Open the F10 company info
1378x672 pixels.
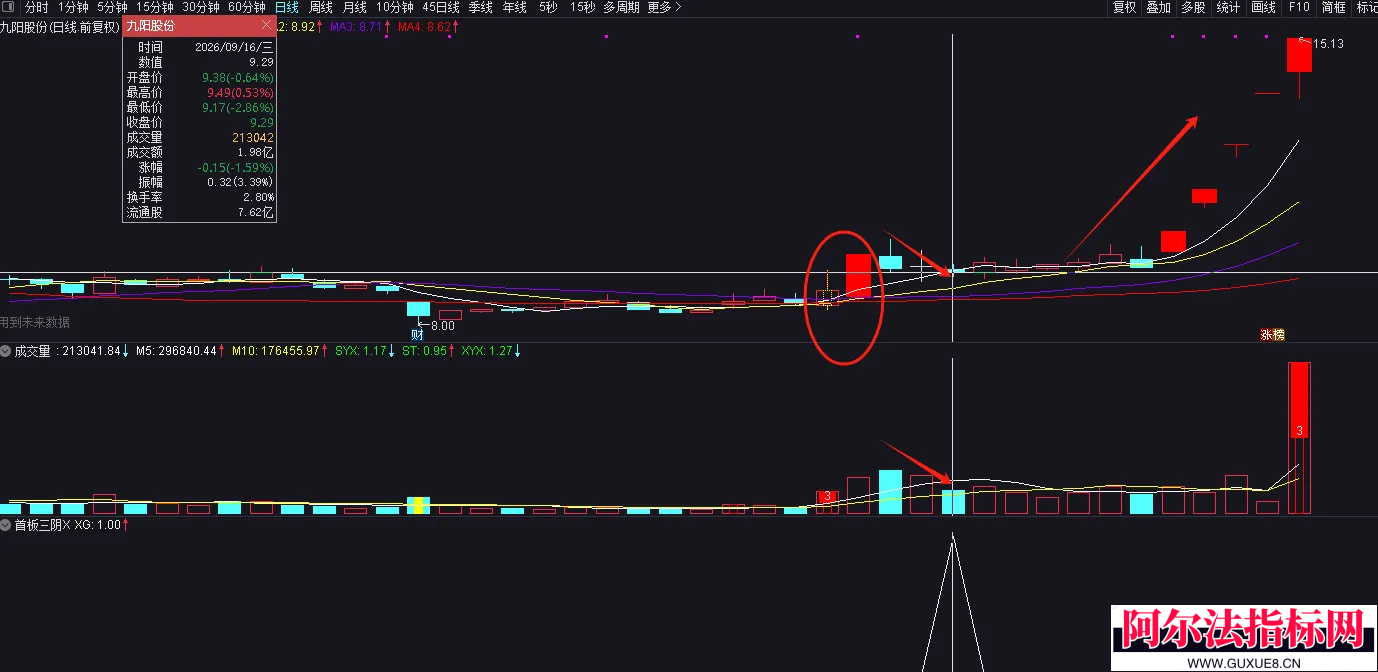coord(1299,7)
